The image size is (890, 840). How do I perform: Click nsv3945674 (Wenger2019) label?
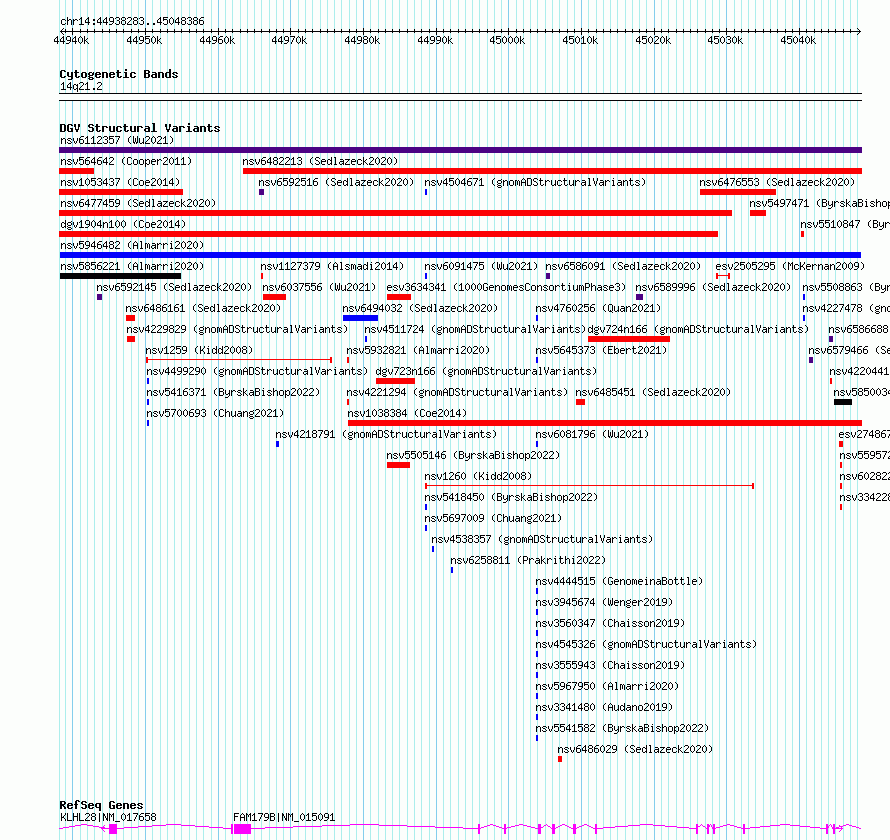tap(604, 602)
